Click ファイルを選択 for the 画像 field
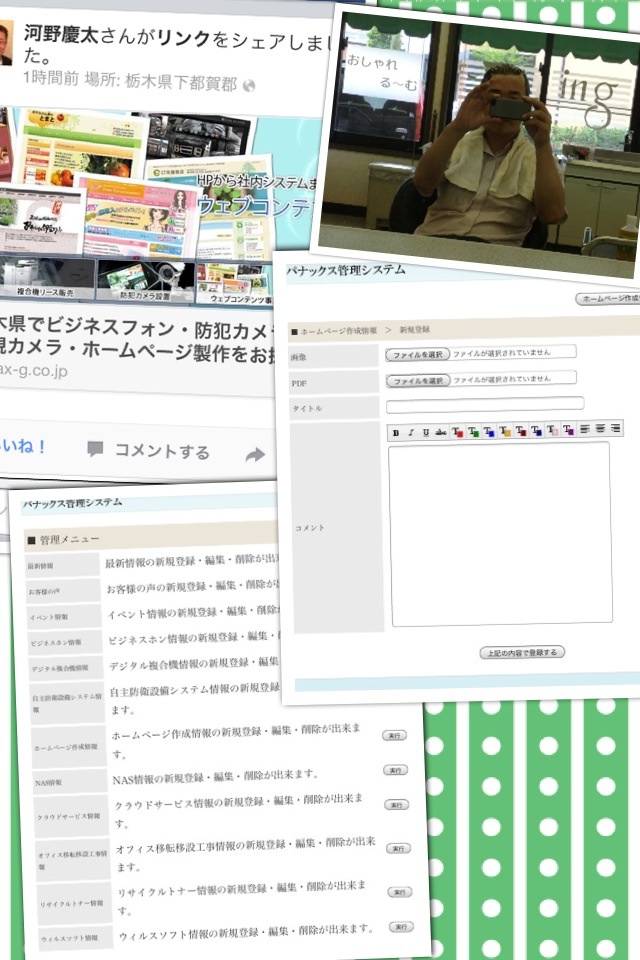 [418, 354]
